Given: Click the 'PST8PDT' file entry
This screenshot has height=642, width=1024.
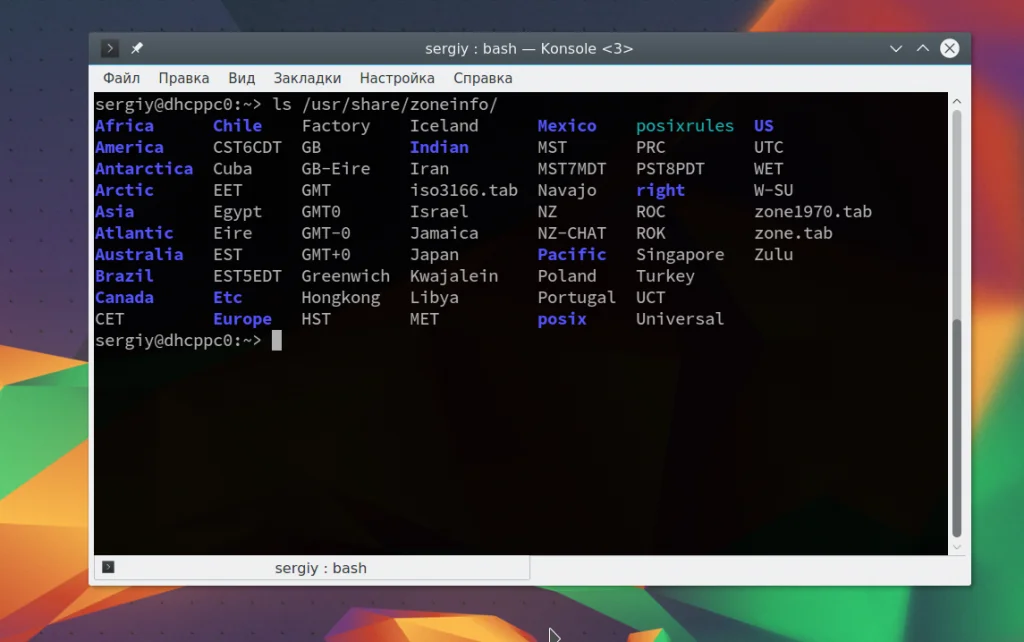Looking at the screenshot, I should [x=671, y=169].
